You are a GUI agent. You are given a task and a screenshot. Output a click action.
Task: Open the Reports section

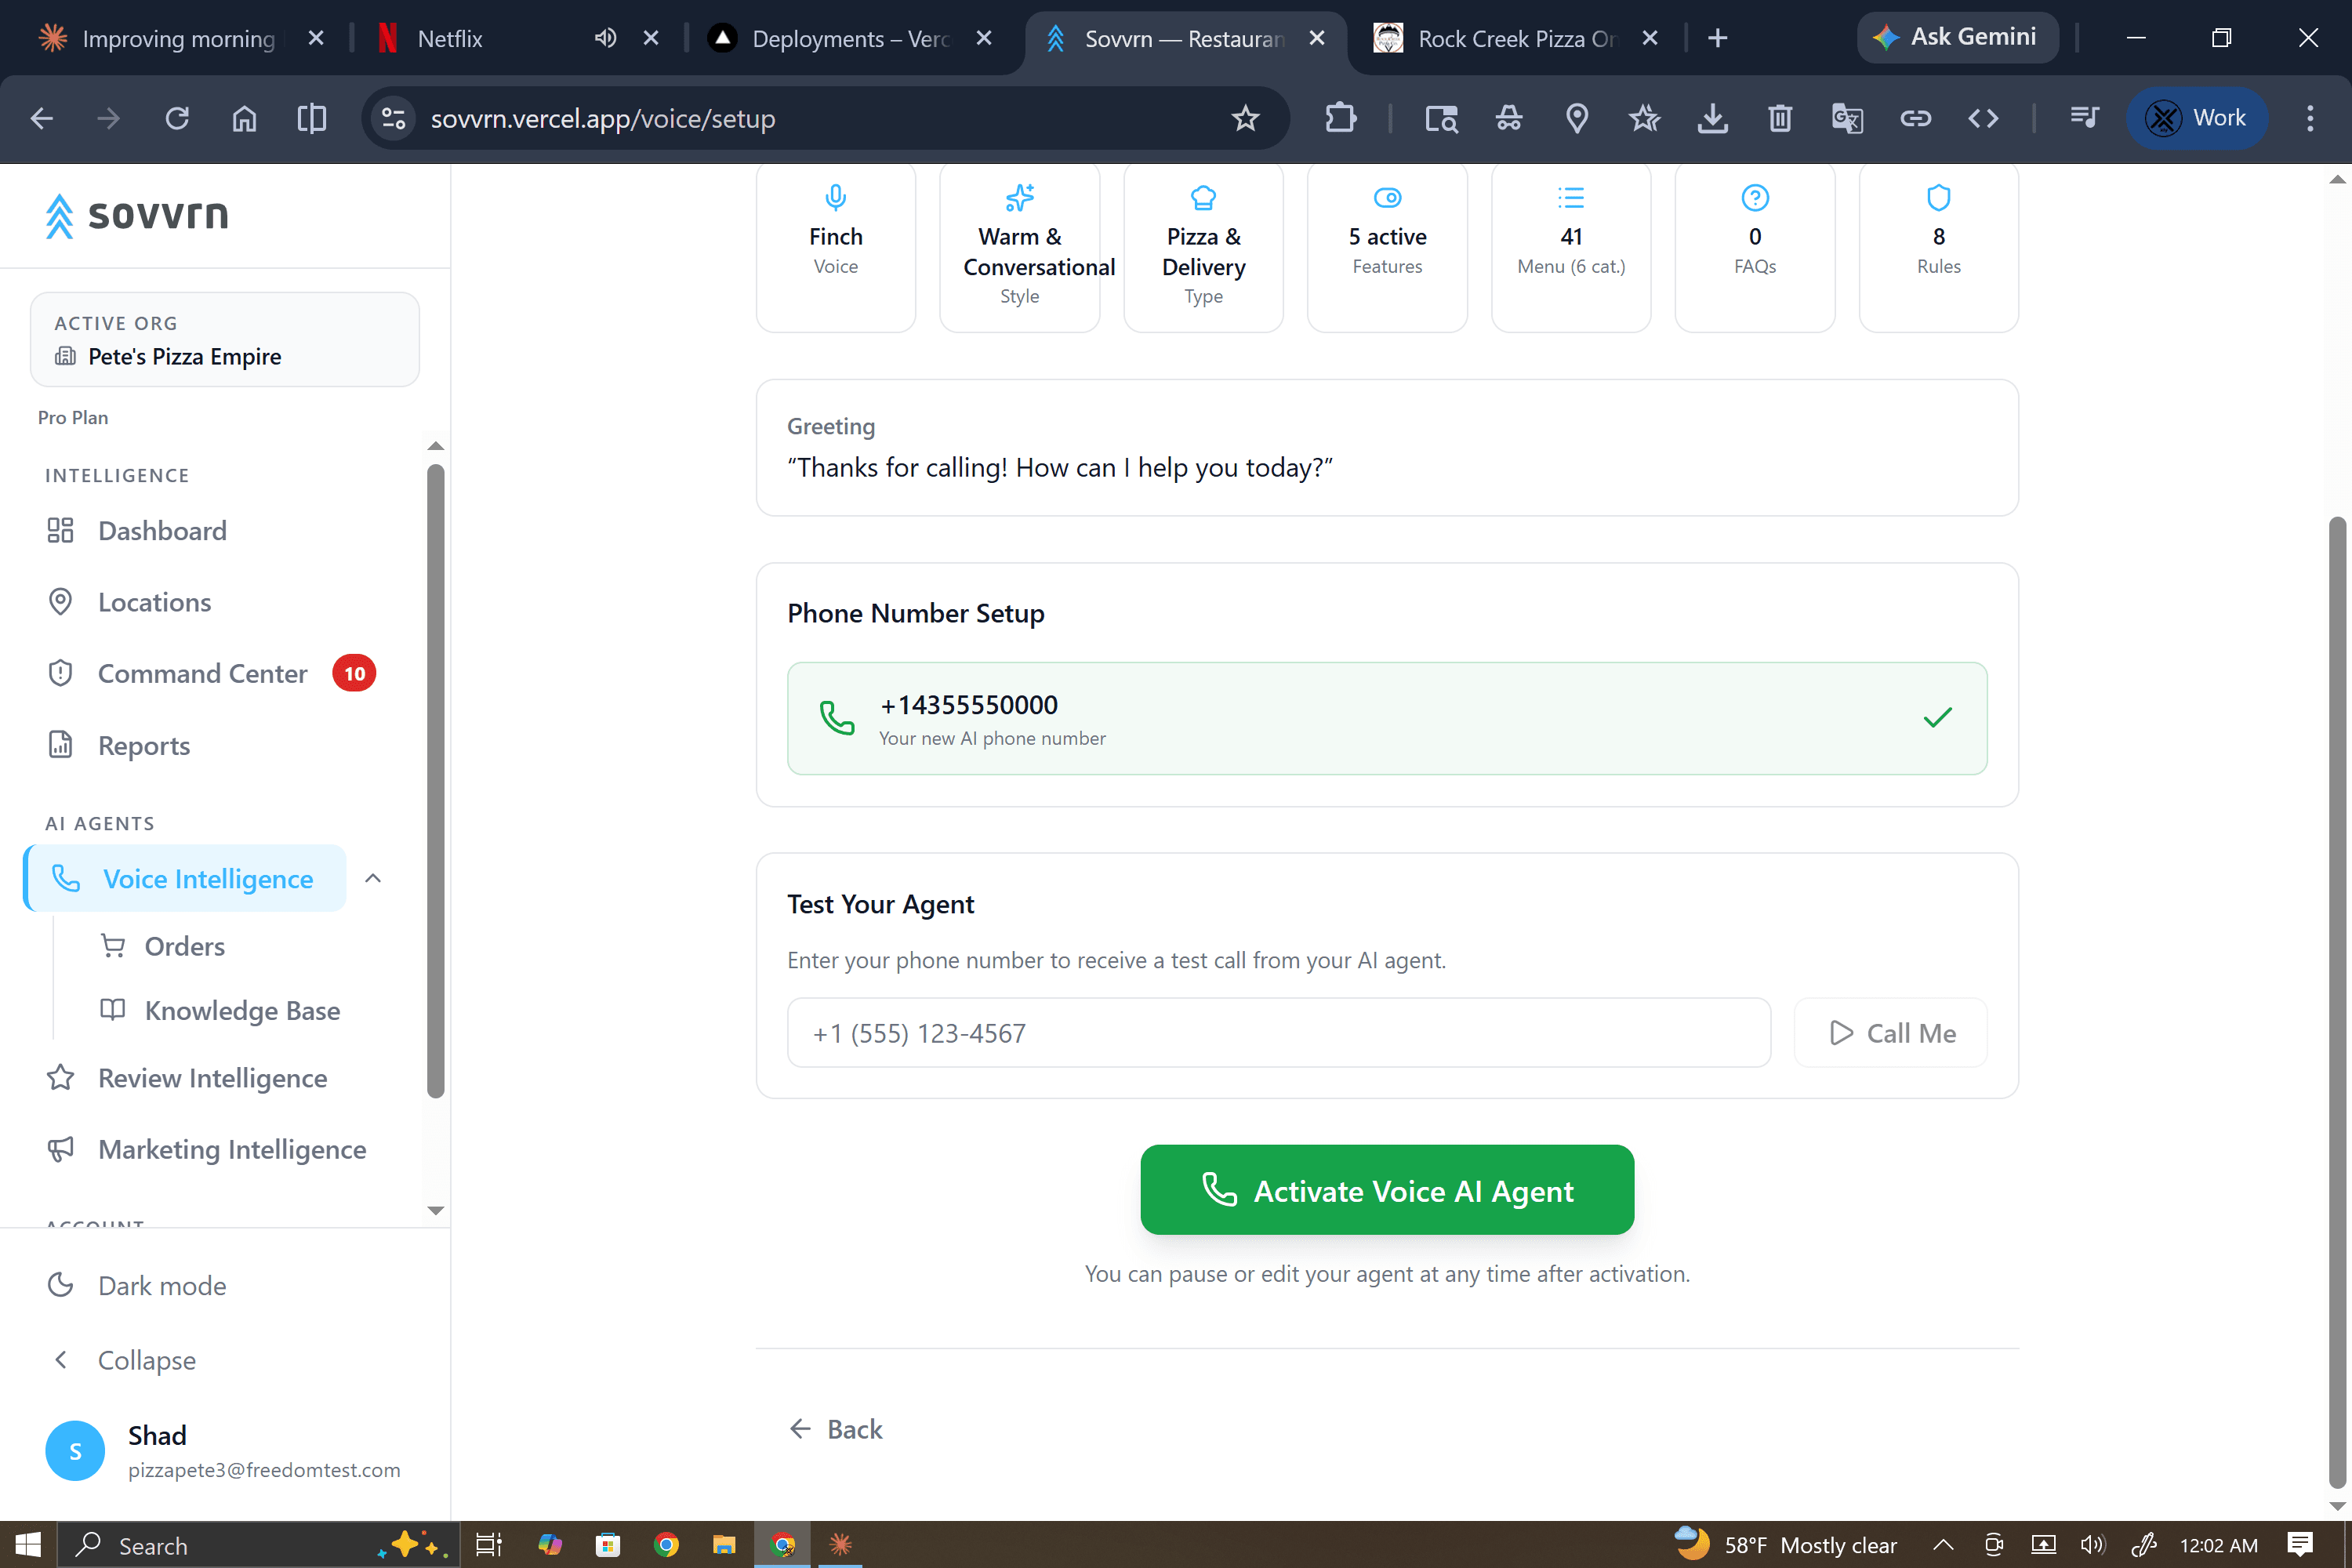[143, 745]
